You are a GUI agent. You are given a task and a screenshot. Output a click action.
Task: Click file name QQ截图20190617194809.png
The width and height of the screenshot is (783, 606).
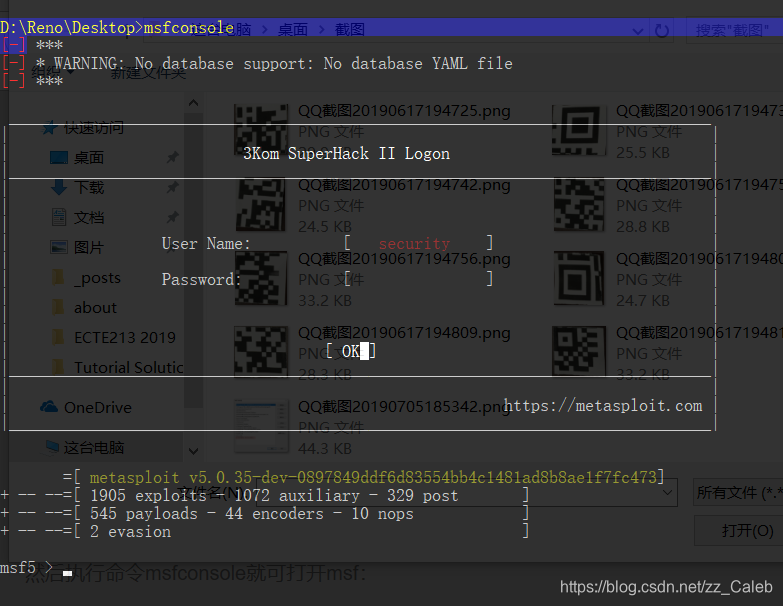[x=404, y=332]
